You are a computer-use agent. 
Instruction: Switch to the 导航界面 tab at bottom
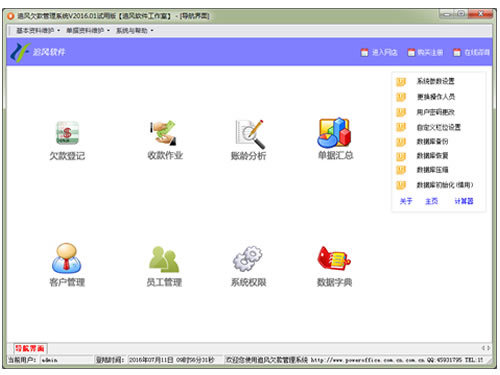click(30, 349)
